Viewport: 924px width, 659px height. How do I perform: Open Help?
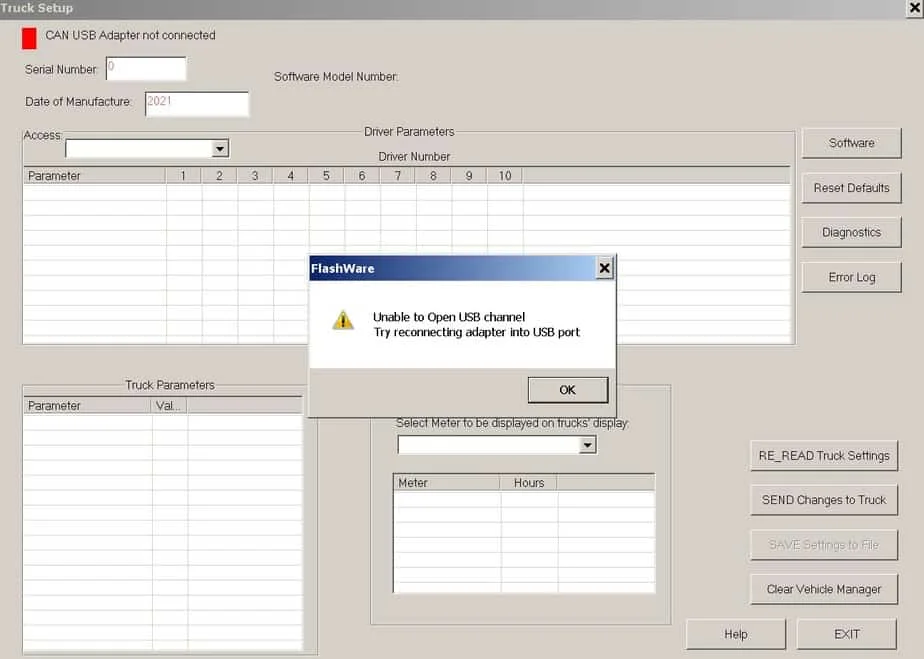coord(736,633)
